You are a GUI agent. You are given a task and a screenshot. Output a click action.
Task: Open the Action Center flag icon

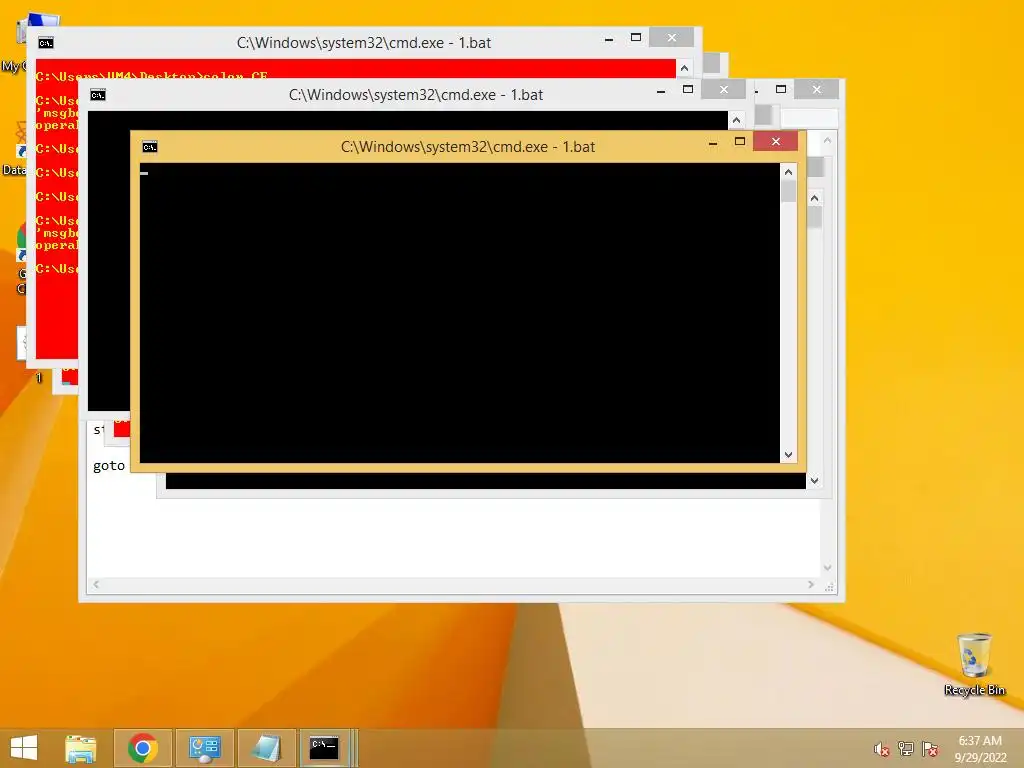930,749
